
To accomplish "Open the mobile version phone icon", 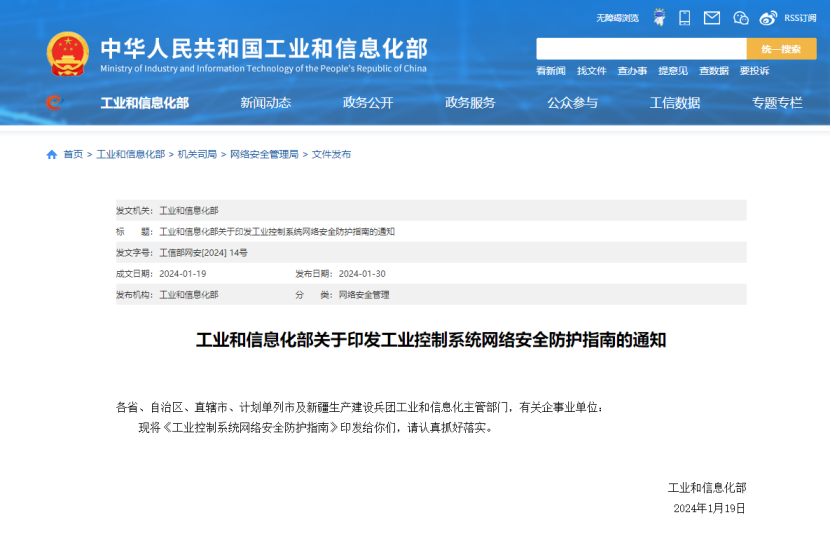I will pos(685,18).
